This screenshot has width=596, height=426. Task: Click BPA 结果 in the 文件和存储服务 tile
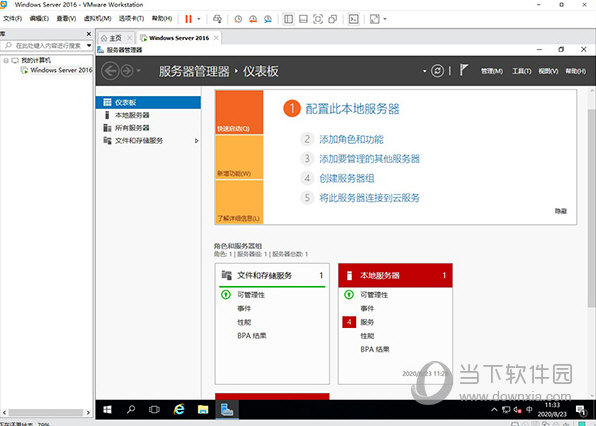point(252,336)
